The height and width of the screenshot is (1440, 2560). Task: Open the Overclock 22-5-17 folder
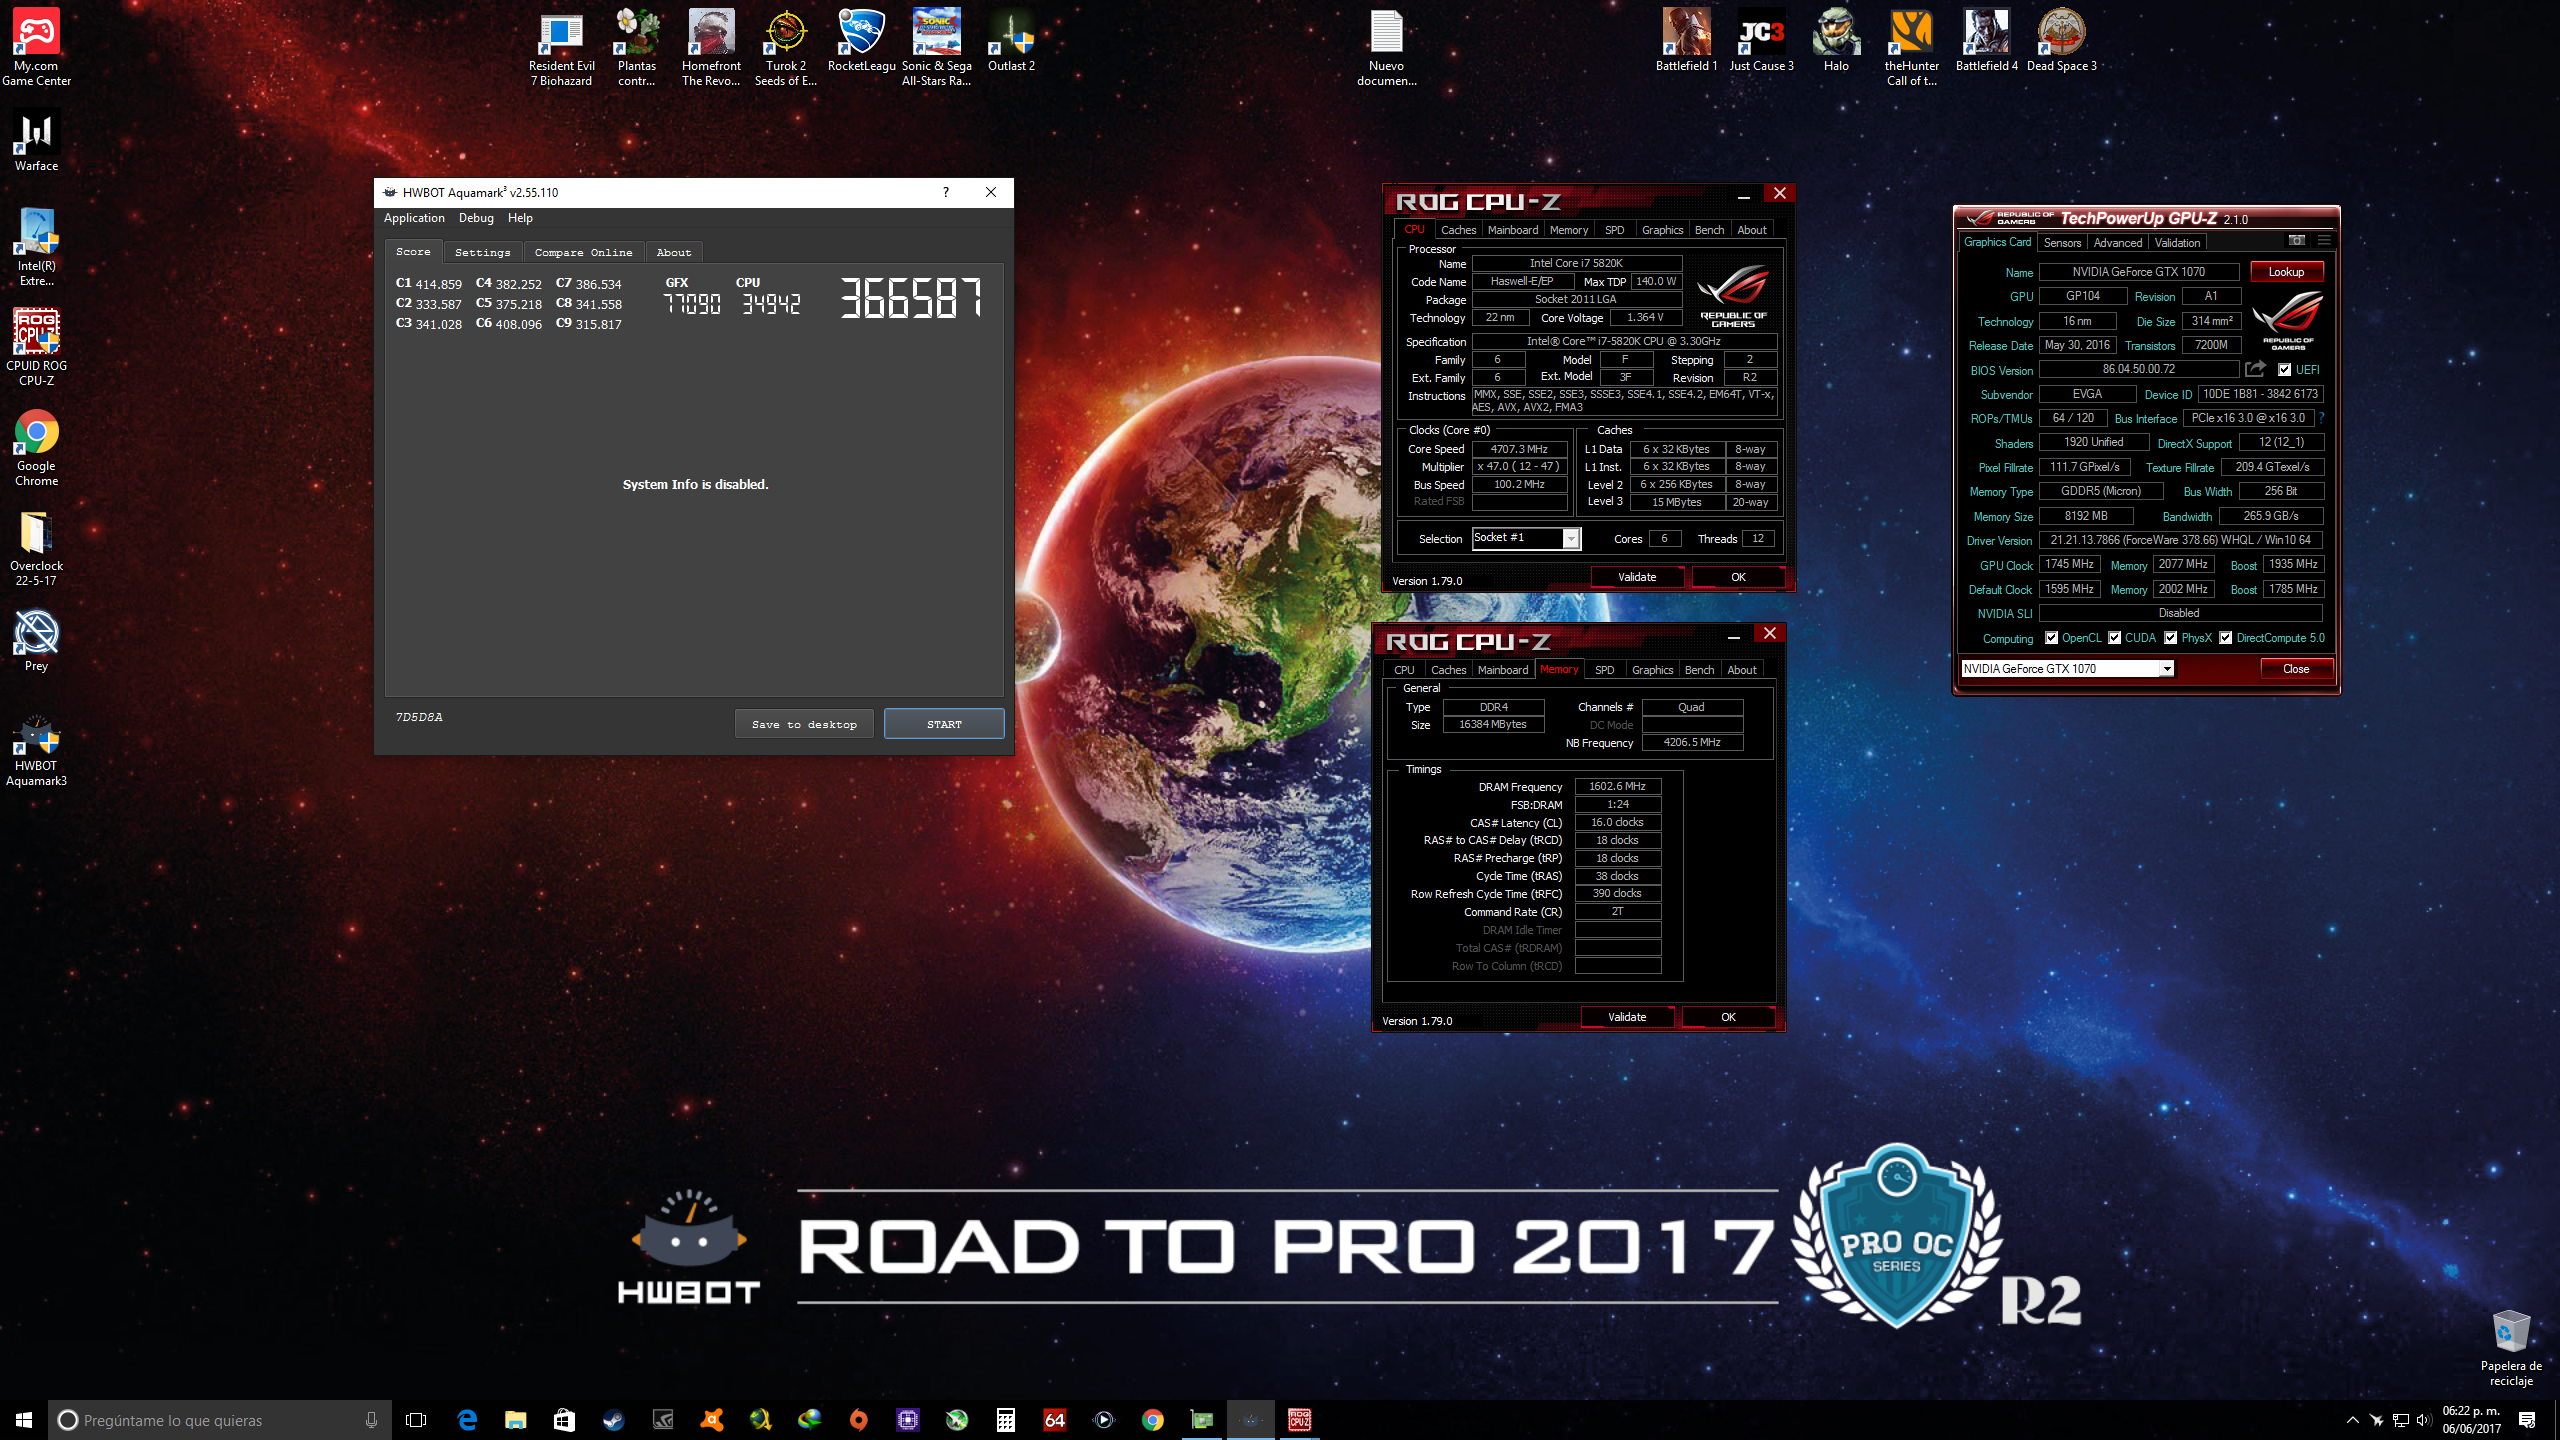coord(36,547)
